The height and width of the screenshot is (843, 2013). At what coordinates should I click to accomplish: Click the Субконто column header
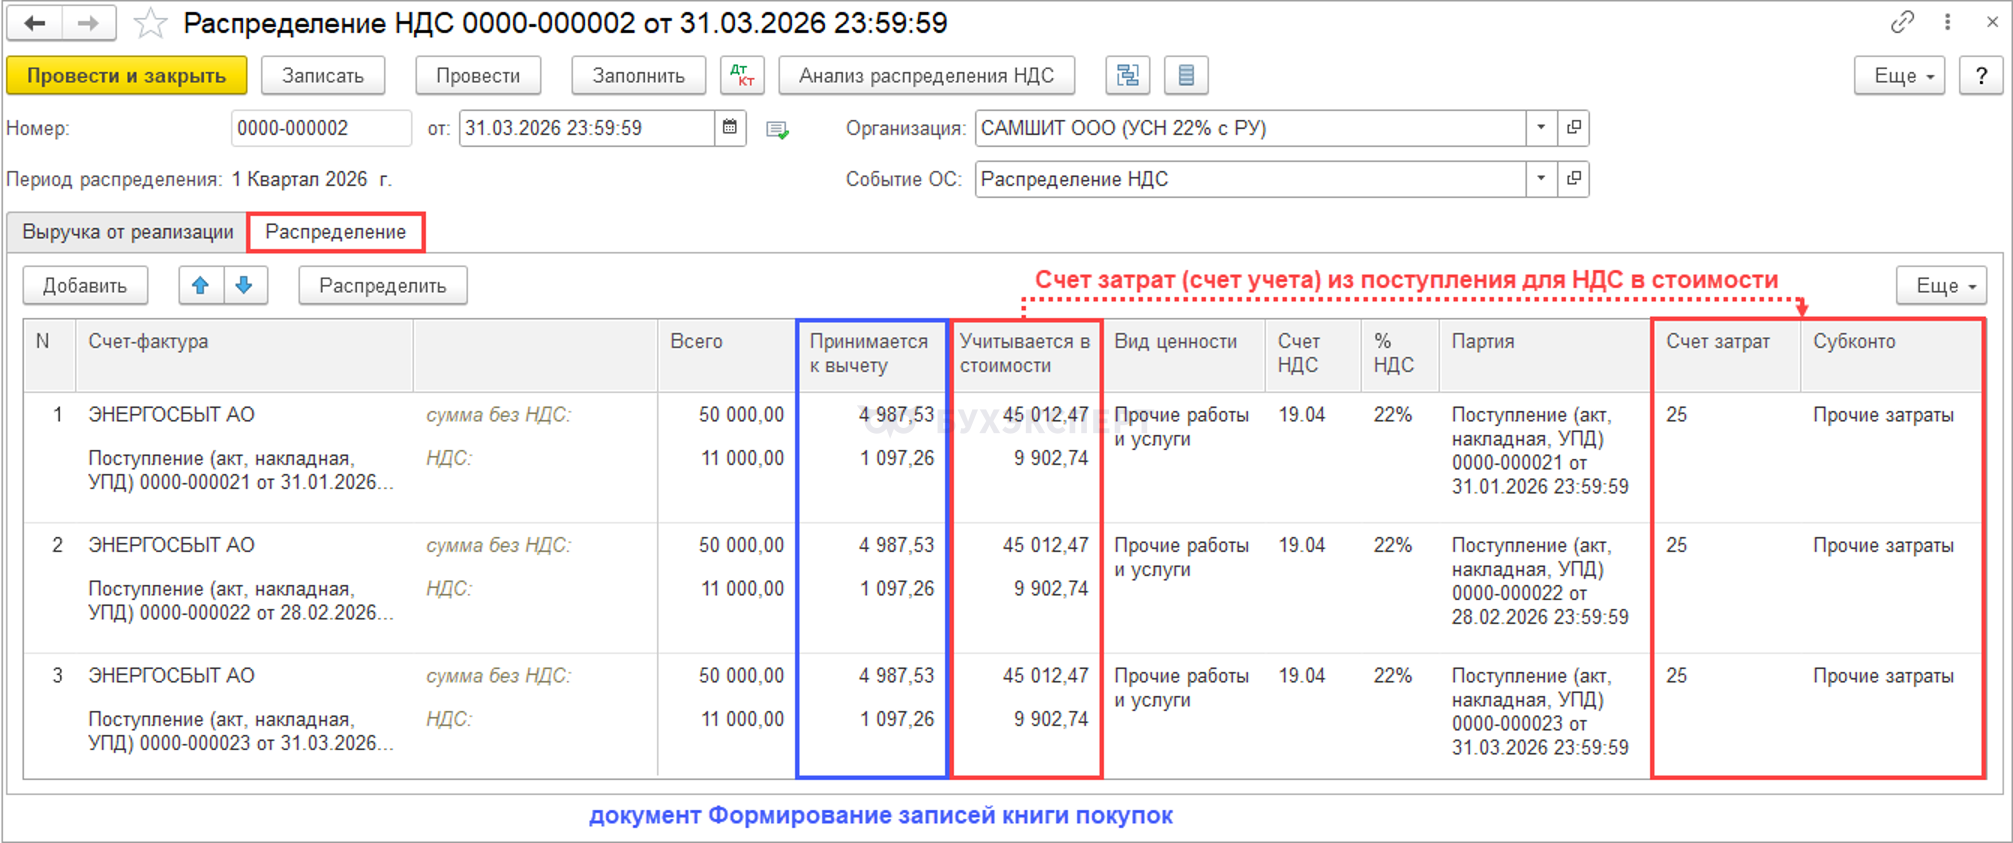coord(1892,355)
